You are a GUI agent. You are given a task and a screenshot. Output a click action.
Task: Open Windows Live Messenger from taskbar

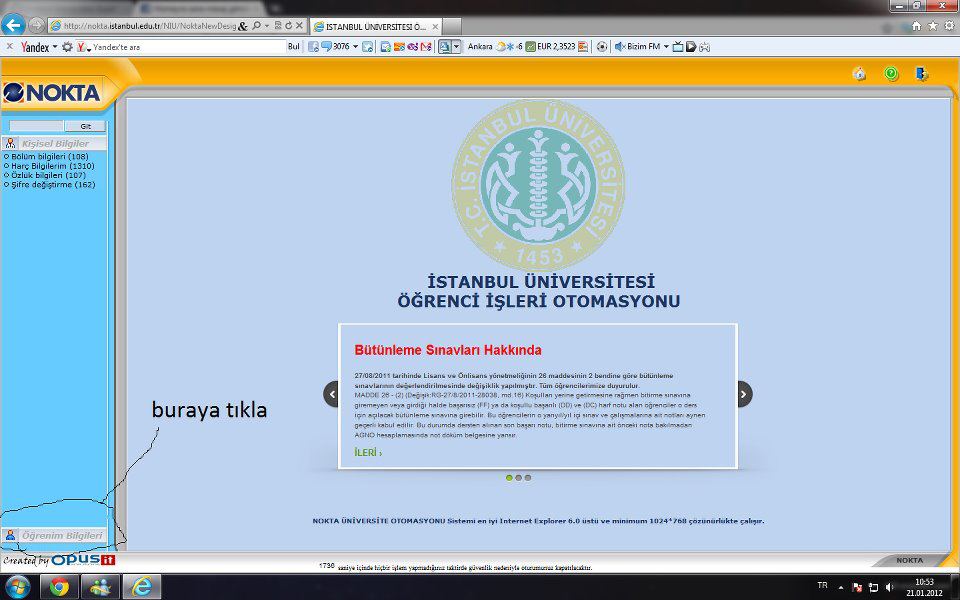coord(100,587)
